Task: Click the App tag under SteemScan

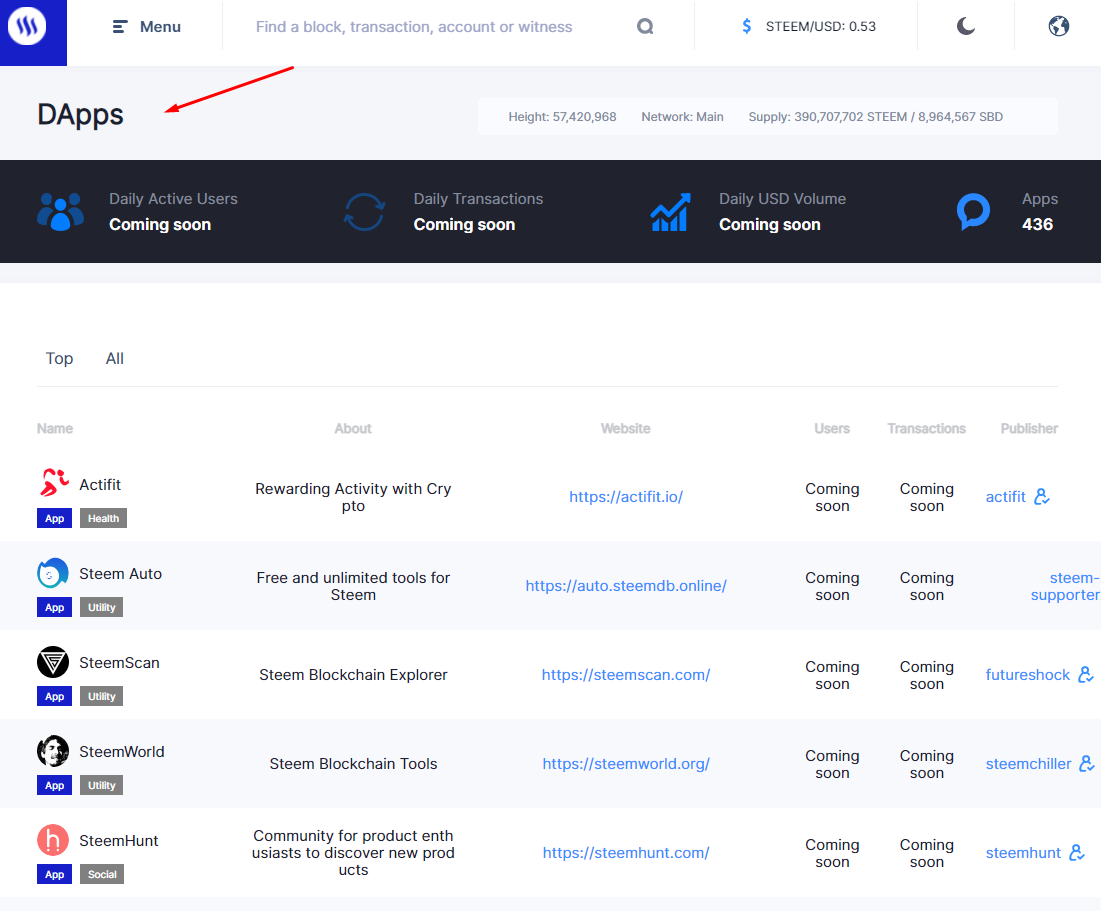Action: [x=55, y=697]
